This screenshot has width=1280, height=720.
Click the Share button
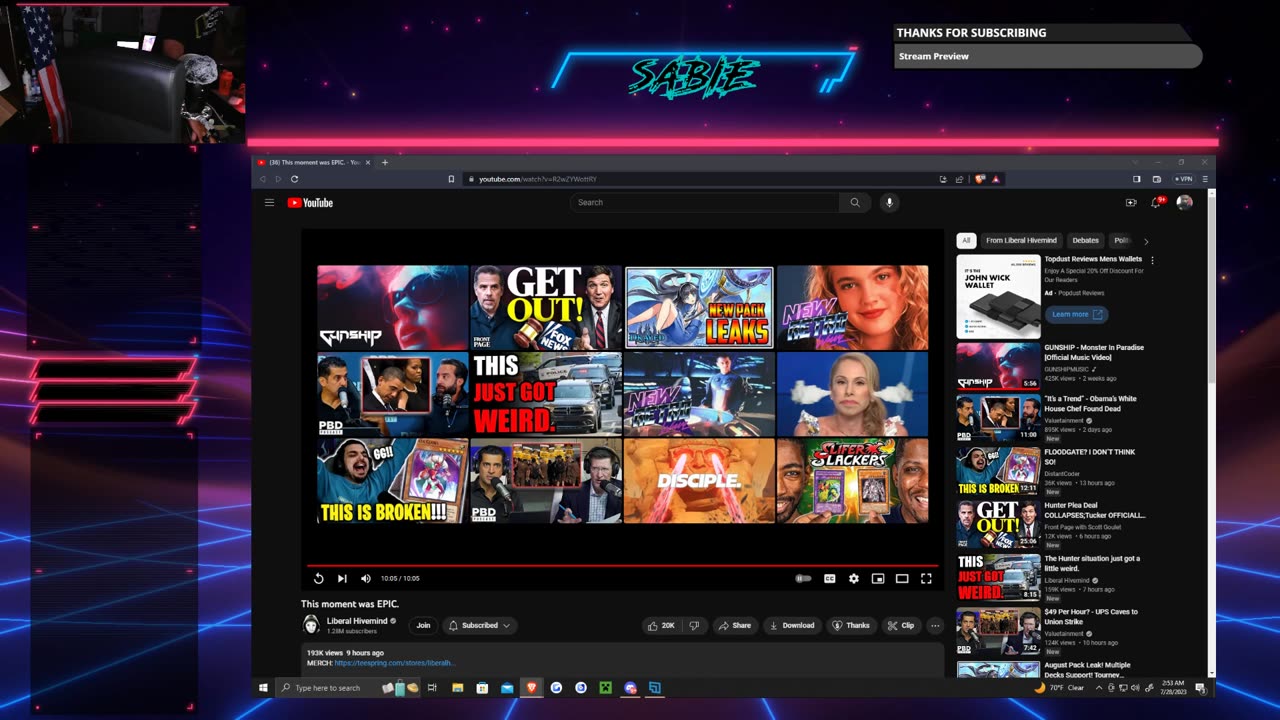[x=734, y=625]
